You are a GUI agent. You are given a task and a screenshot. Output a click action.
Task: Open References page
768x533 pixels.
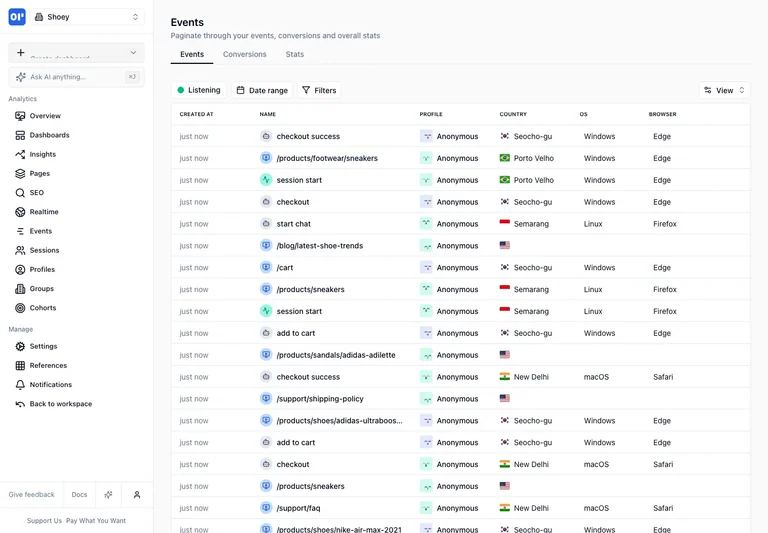click(x=48, y=365)
